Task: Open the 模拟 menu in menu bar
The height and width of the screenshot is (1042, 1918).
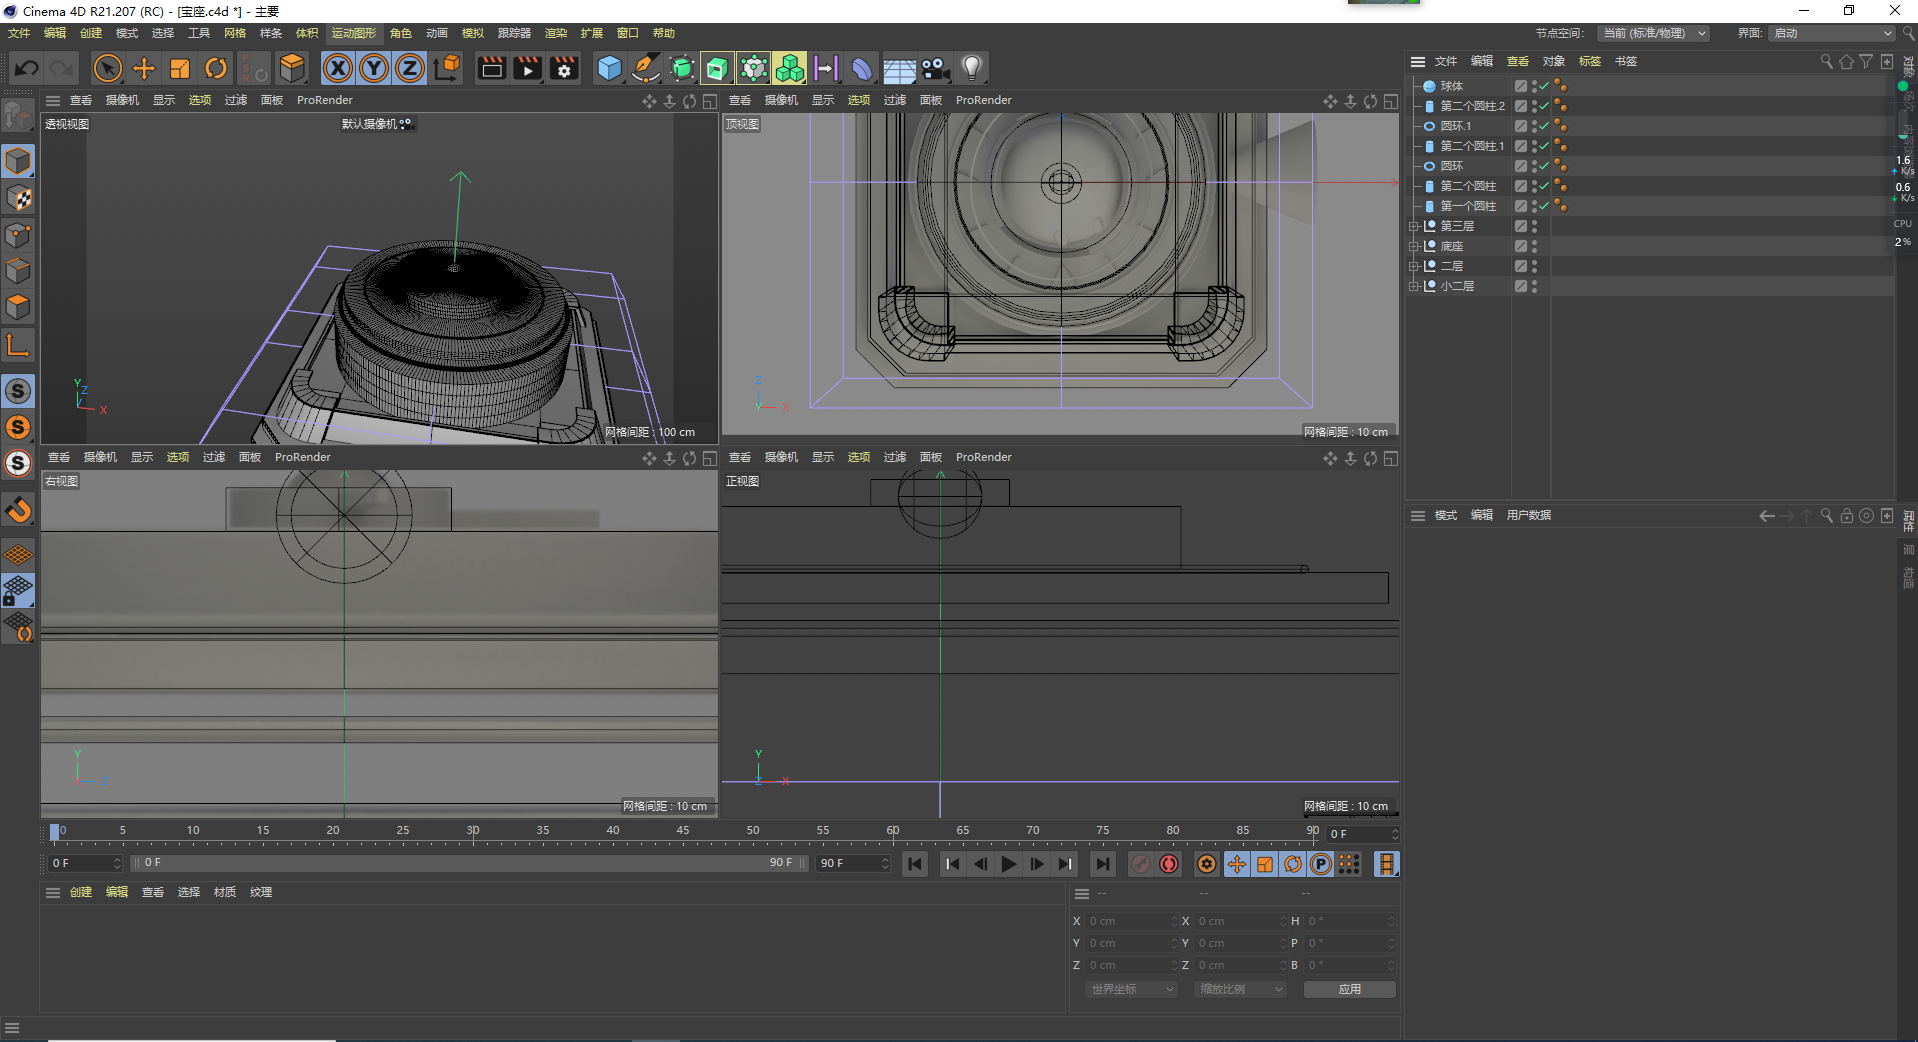Action: pos(473,33)
